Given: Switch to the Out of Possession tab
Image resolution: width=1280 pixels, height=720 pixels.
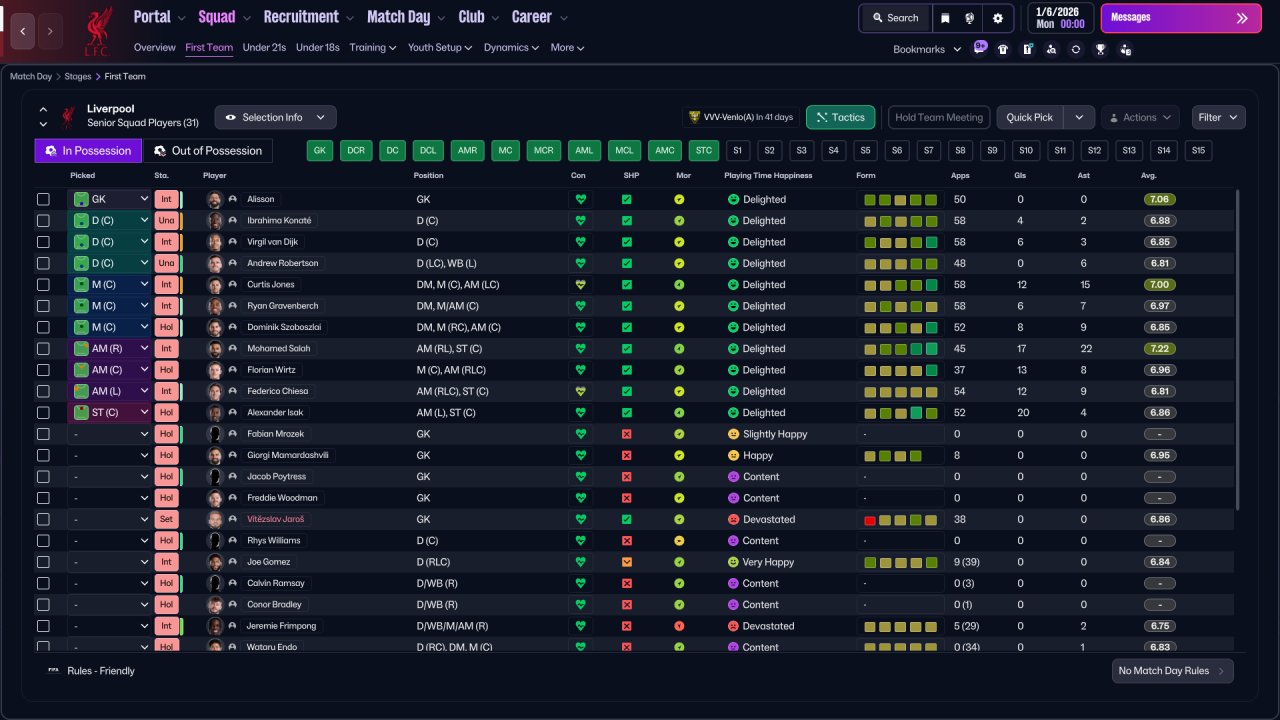Looking at the screenshot, I should (x=208, y=151).
